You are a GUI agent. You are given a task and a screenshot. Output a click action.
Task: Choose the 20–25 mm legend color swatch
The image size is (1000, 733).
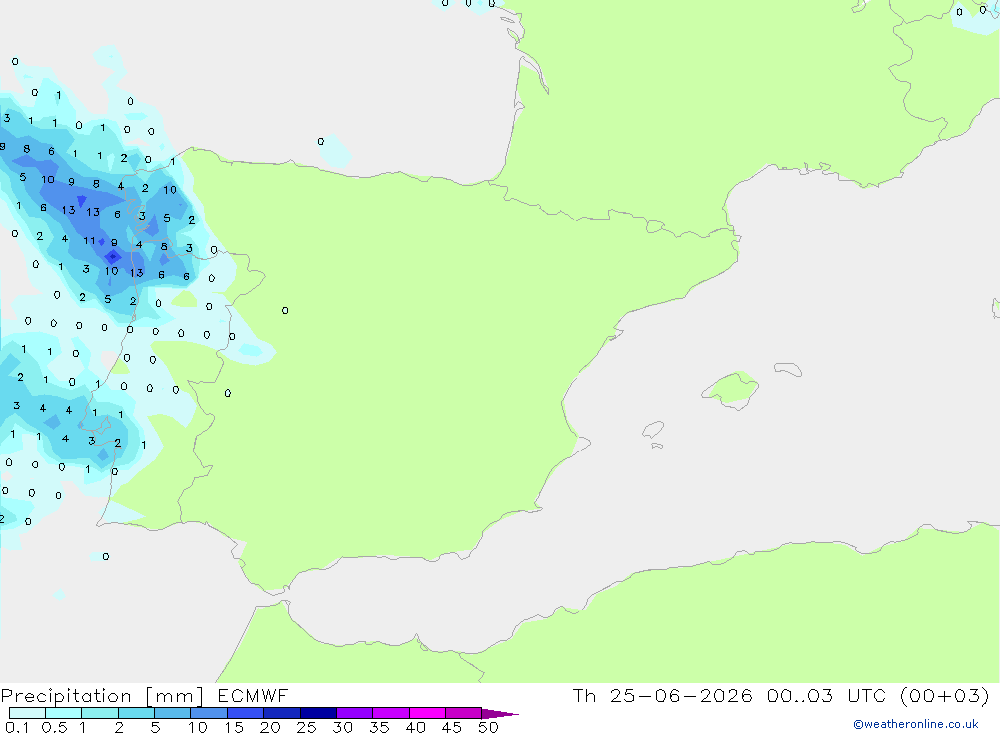(x=281, y=713)
